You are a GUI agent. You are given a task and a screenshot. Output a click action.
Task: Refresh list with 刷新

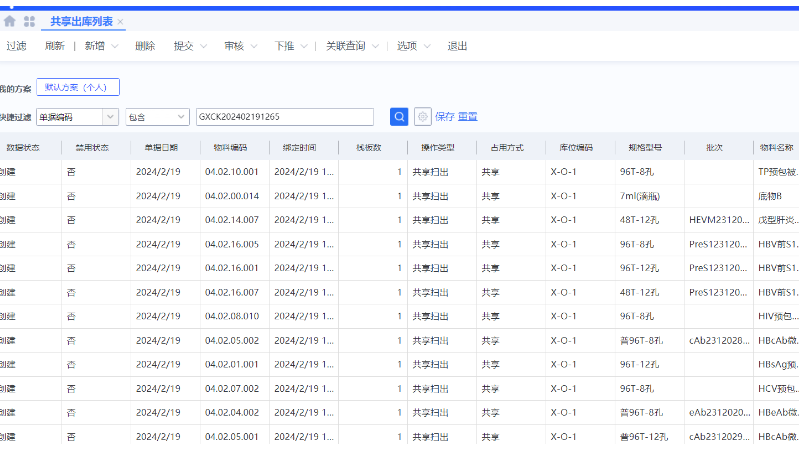(x=55, y=46)
